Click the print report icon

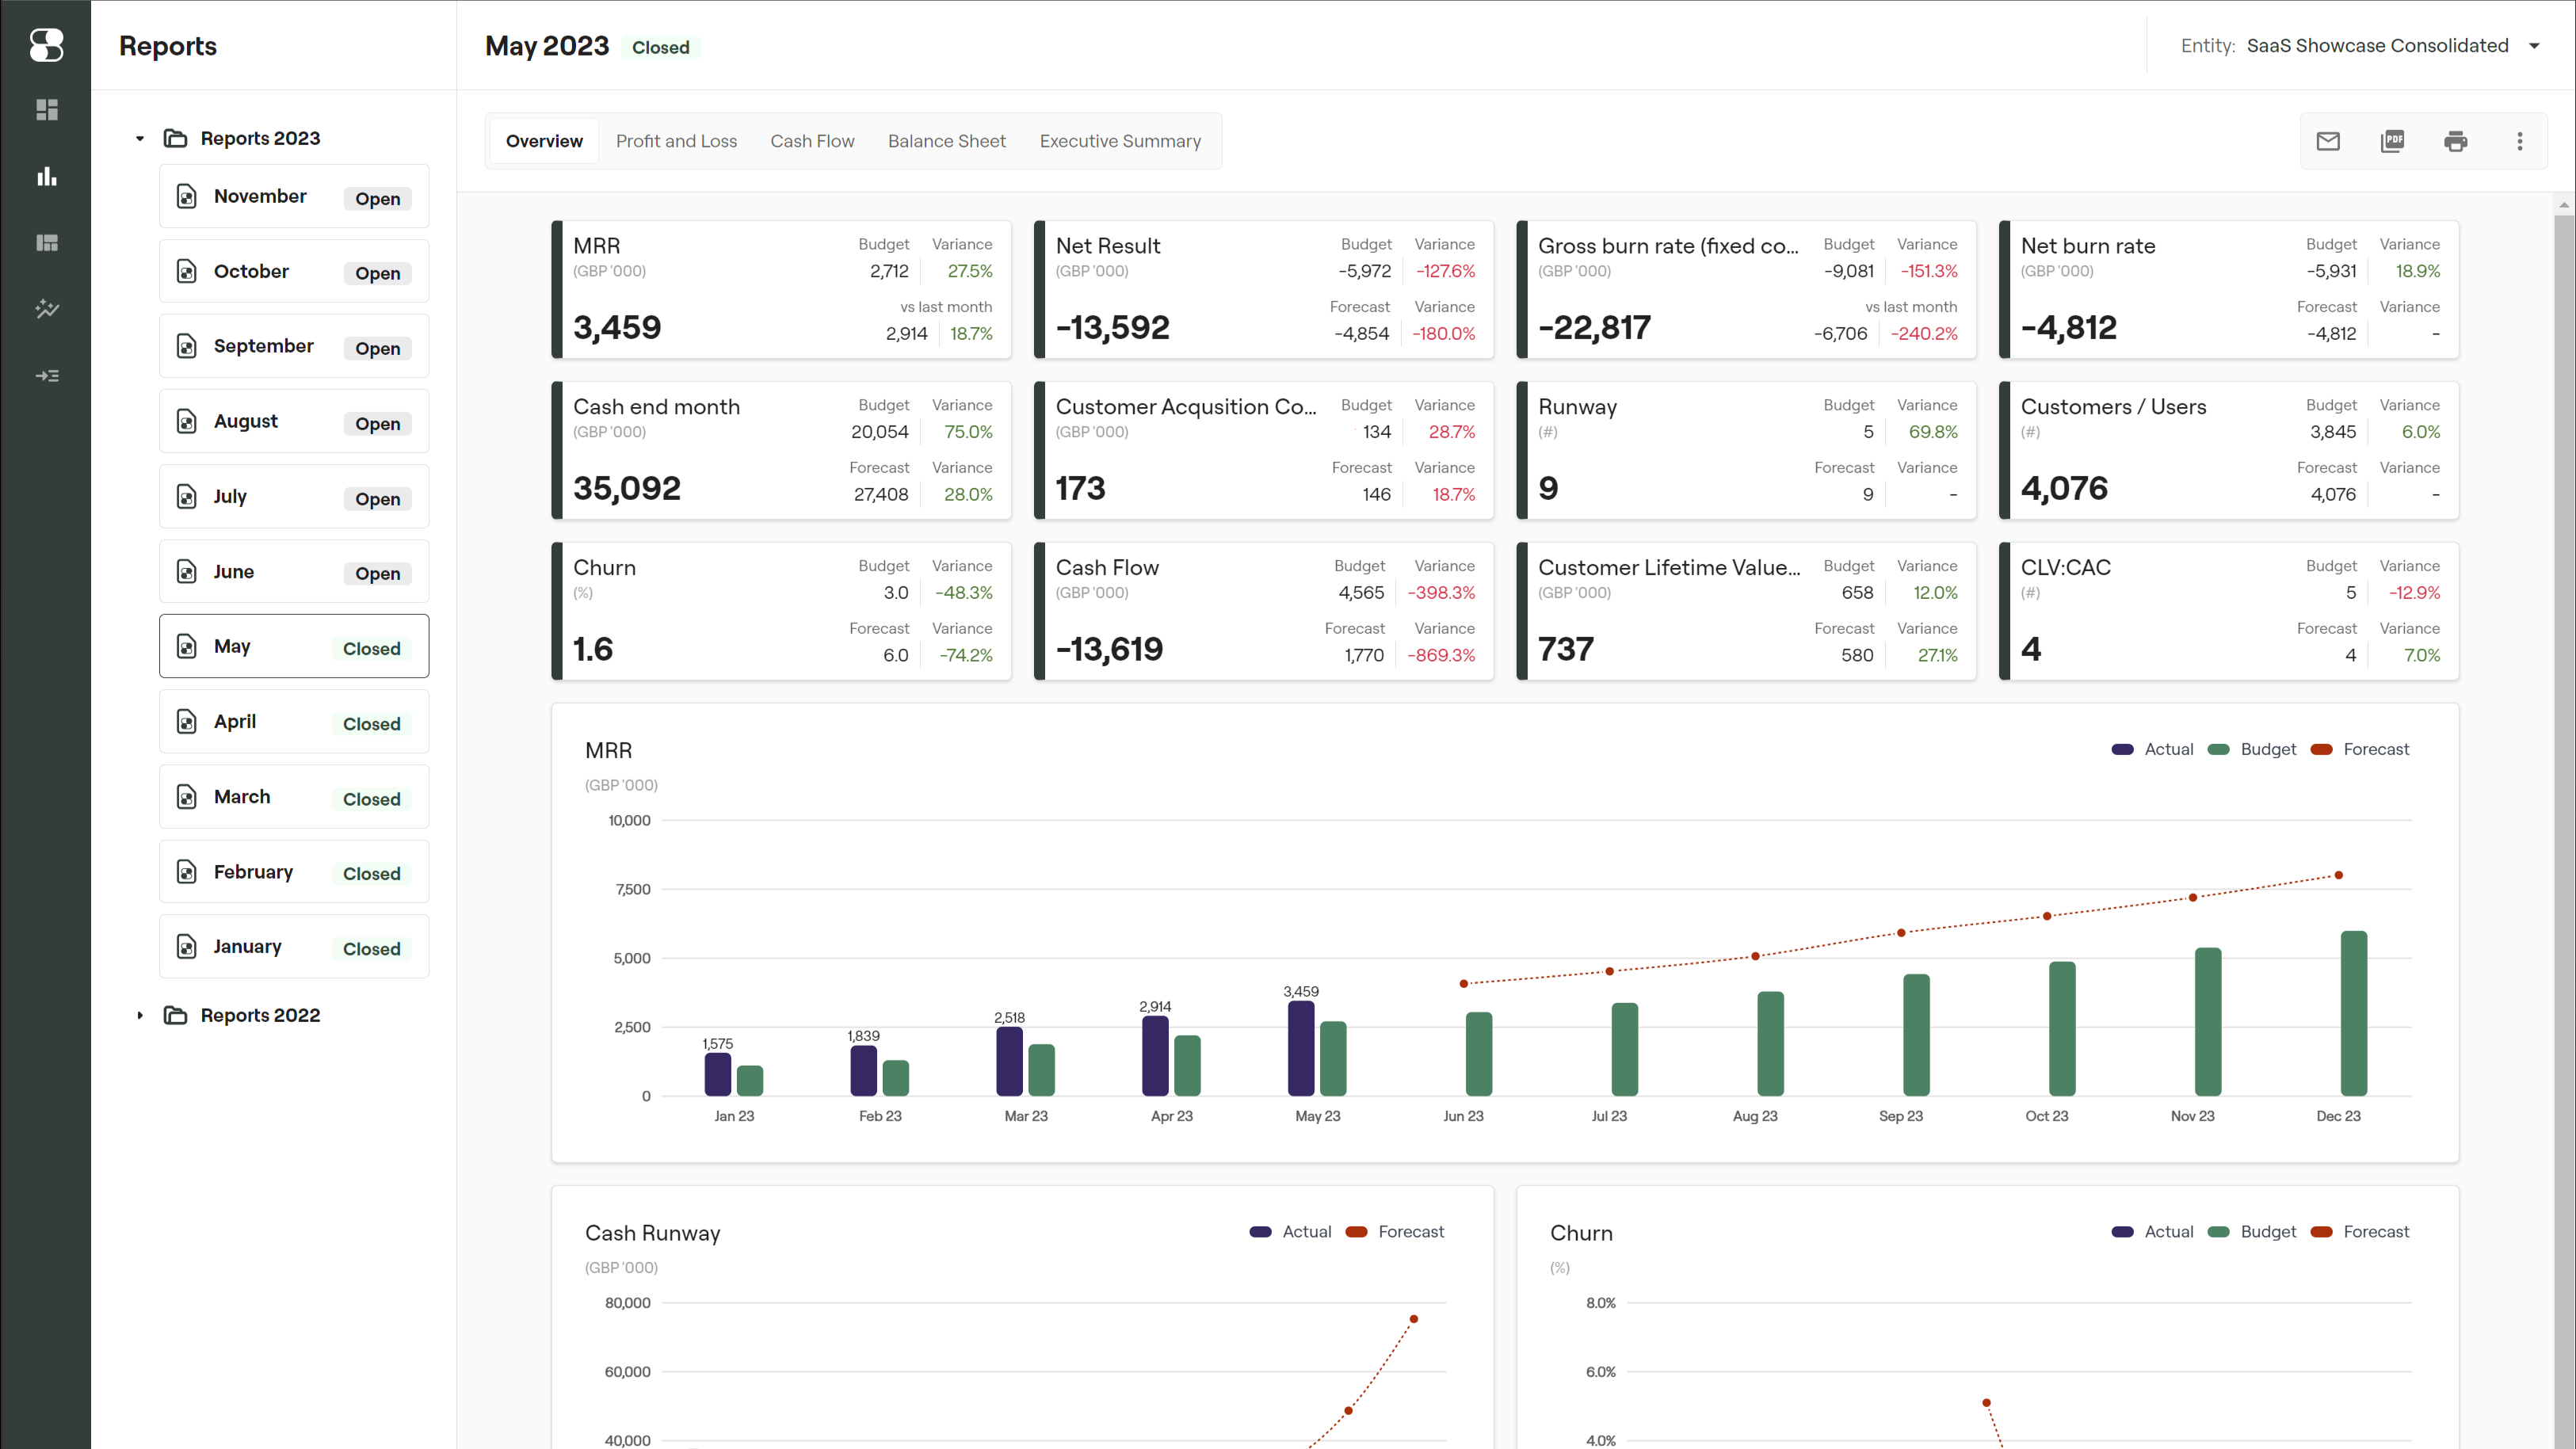[x=2455, y=141]
